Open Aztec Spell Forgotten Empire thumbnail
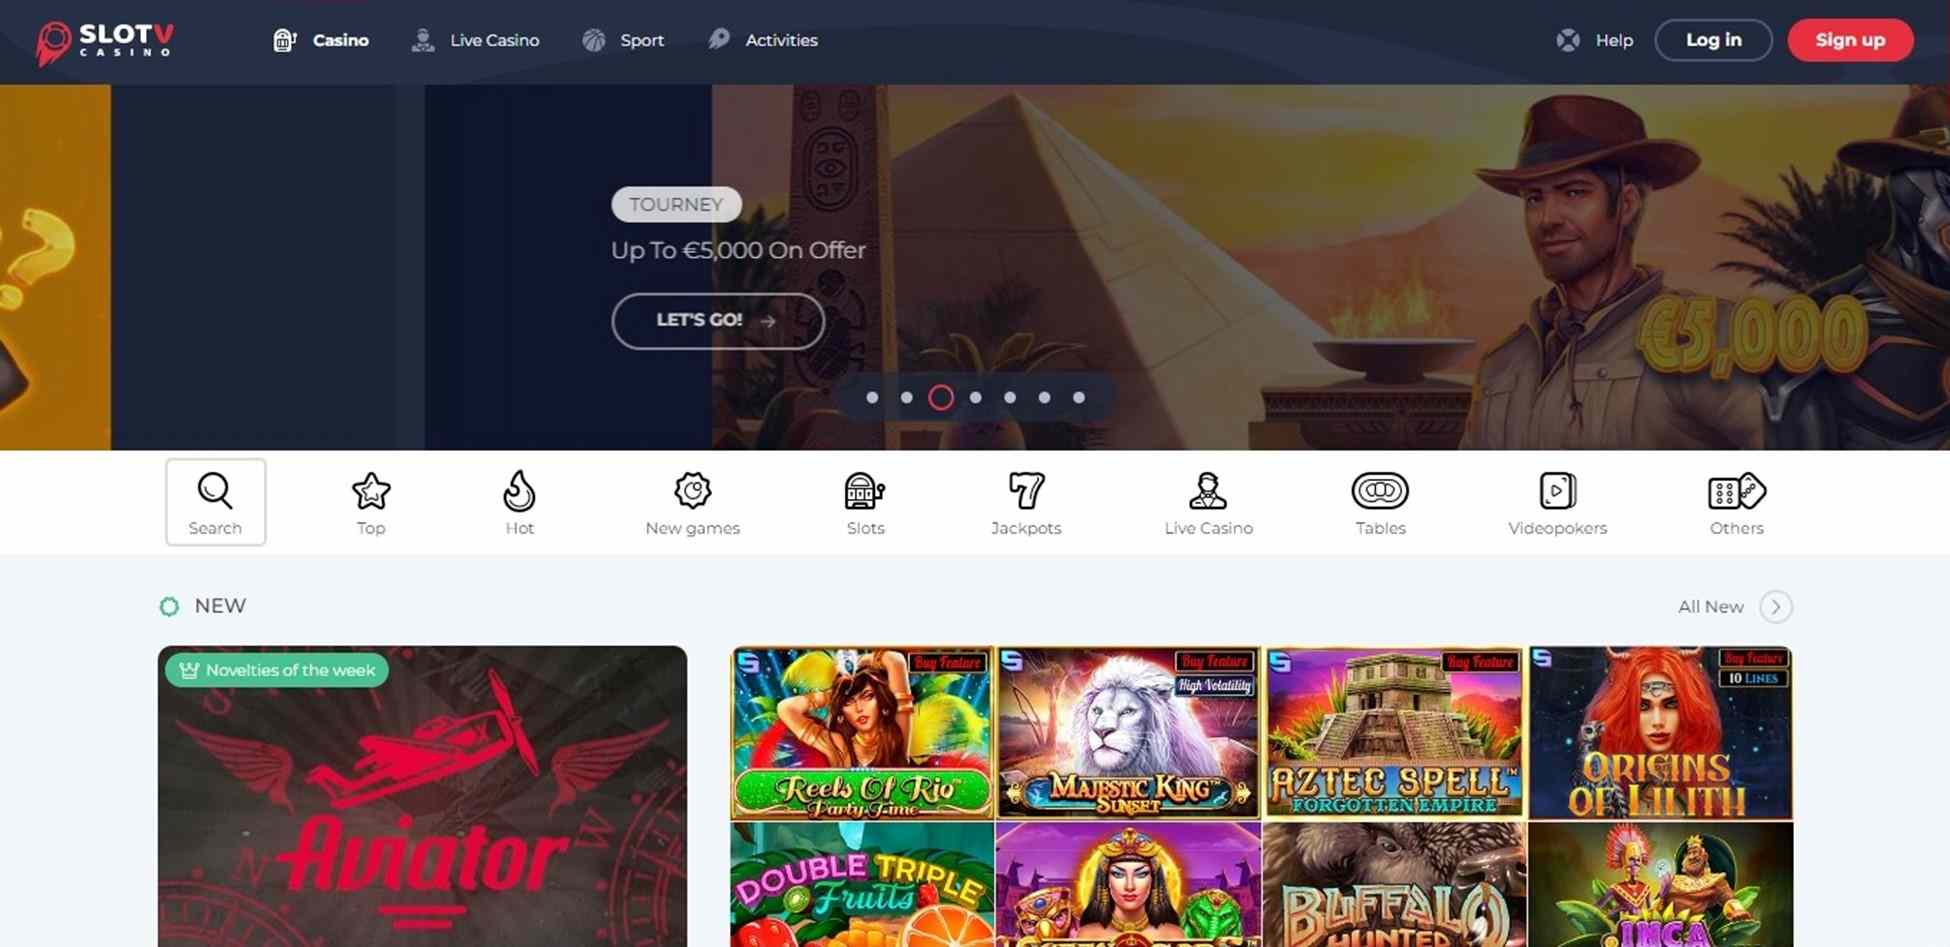This screenshot has width=1950, height=947. (x=1394, y=733)
